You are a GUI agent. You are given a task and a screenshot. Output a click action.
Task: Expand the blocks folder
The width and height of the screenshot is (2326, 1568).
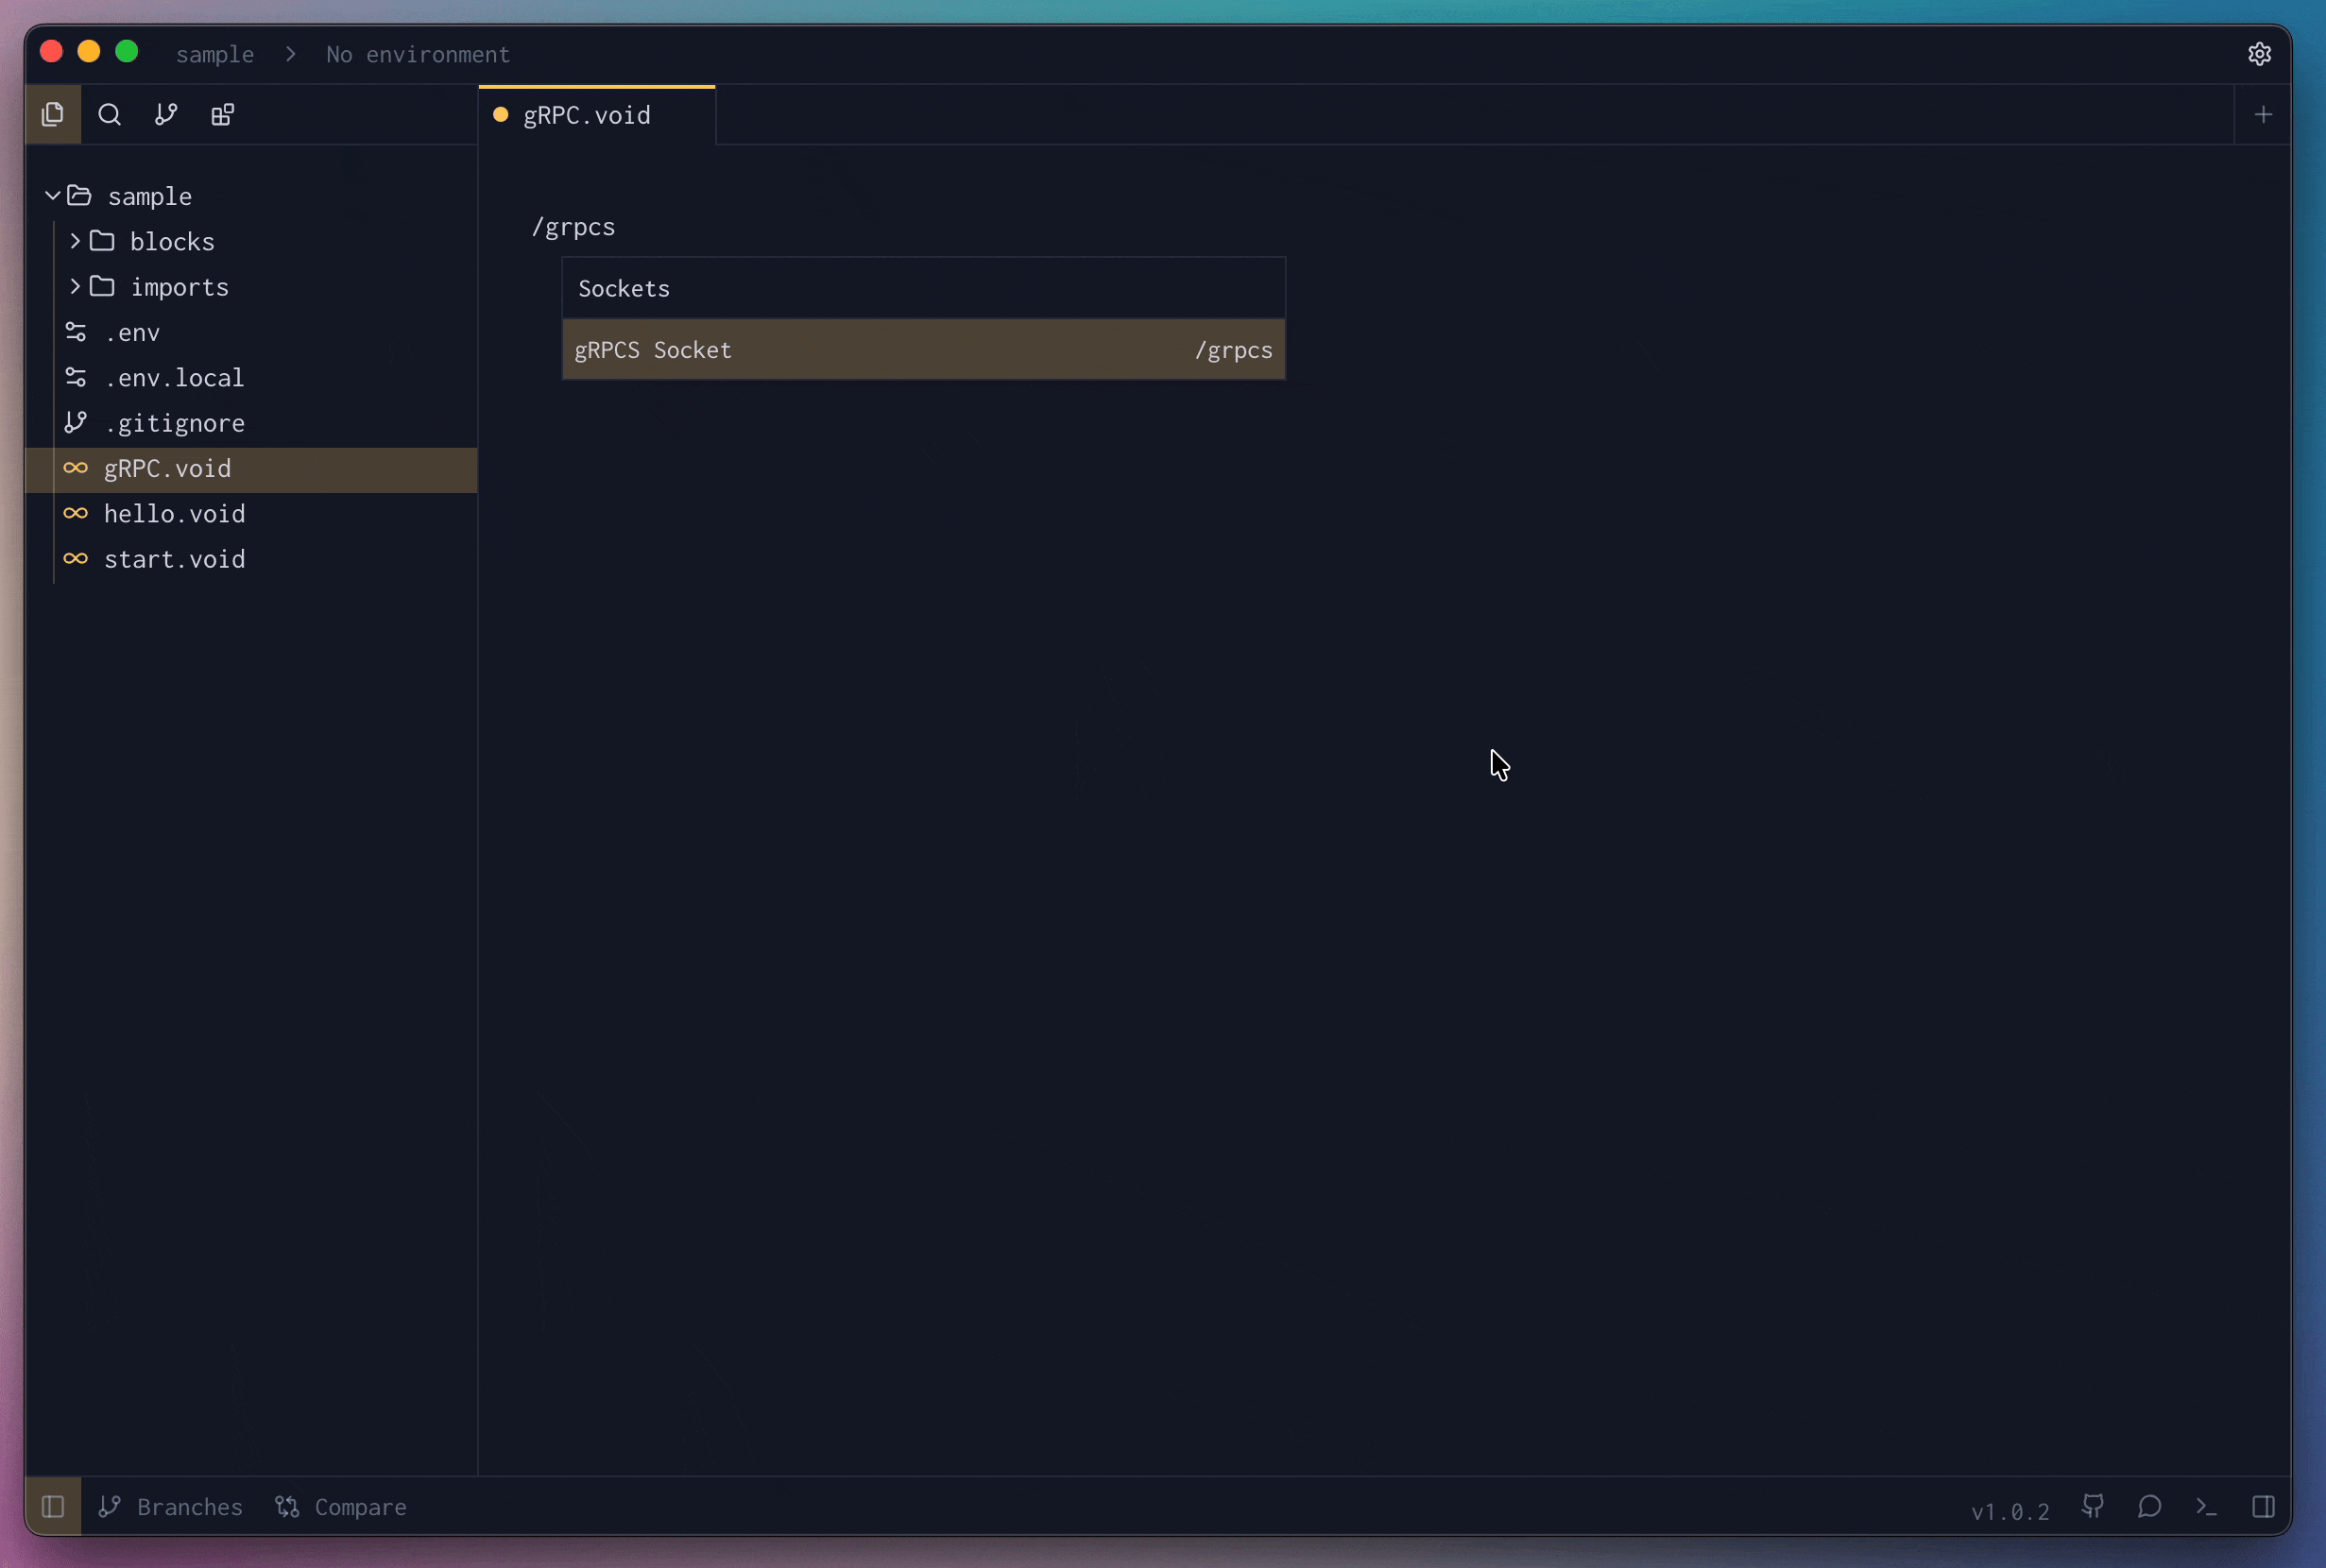(75, 241)
